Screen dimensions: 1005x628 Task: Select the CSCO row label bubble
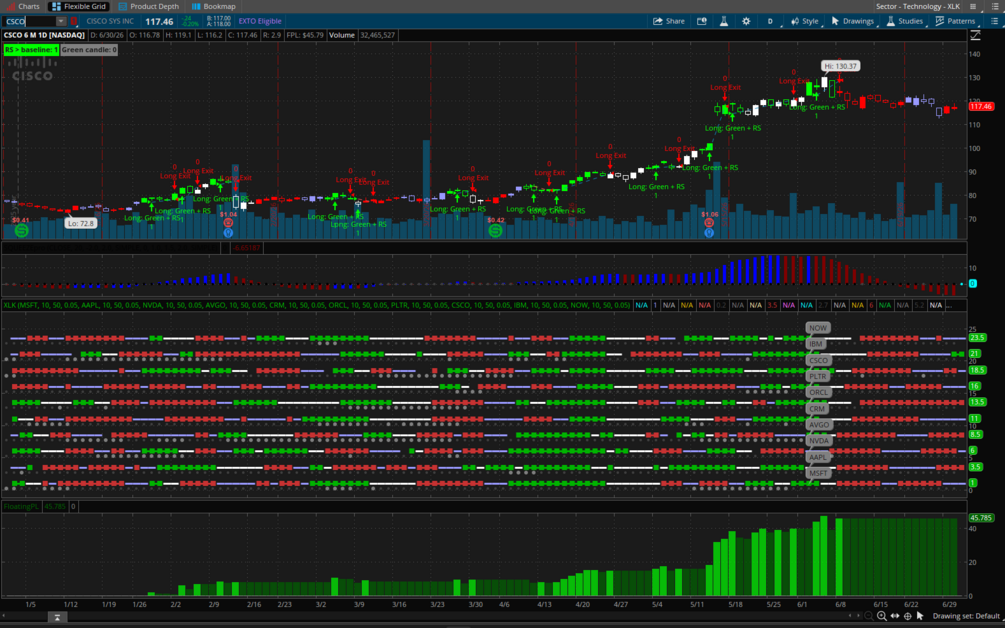click(818, 360)
